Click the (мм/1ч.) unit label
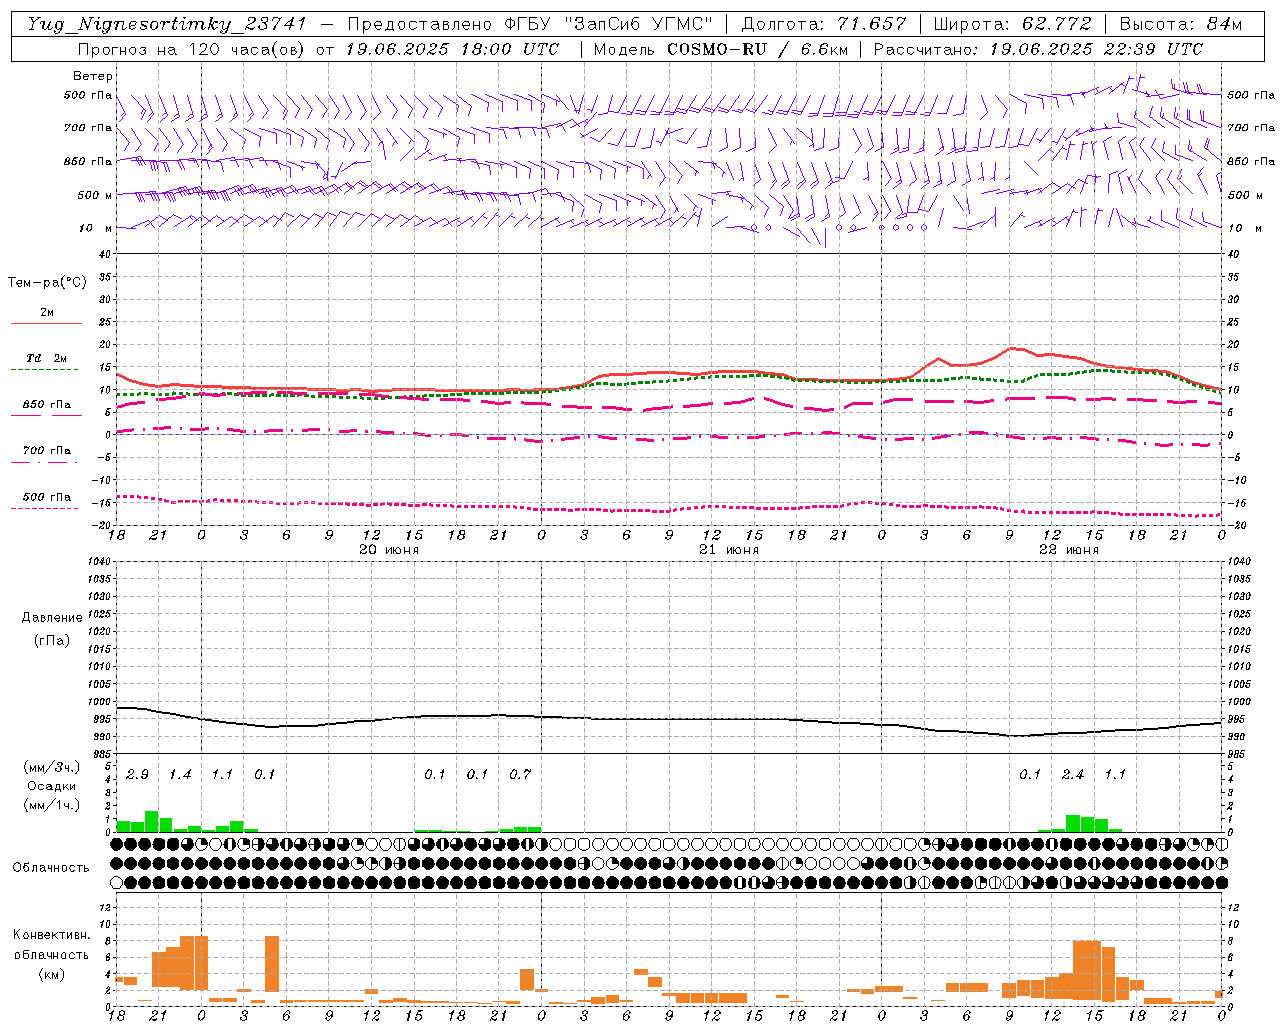This screenshot has width=1280, height=1024. click(x=51, y=805)
